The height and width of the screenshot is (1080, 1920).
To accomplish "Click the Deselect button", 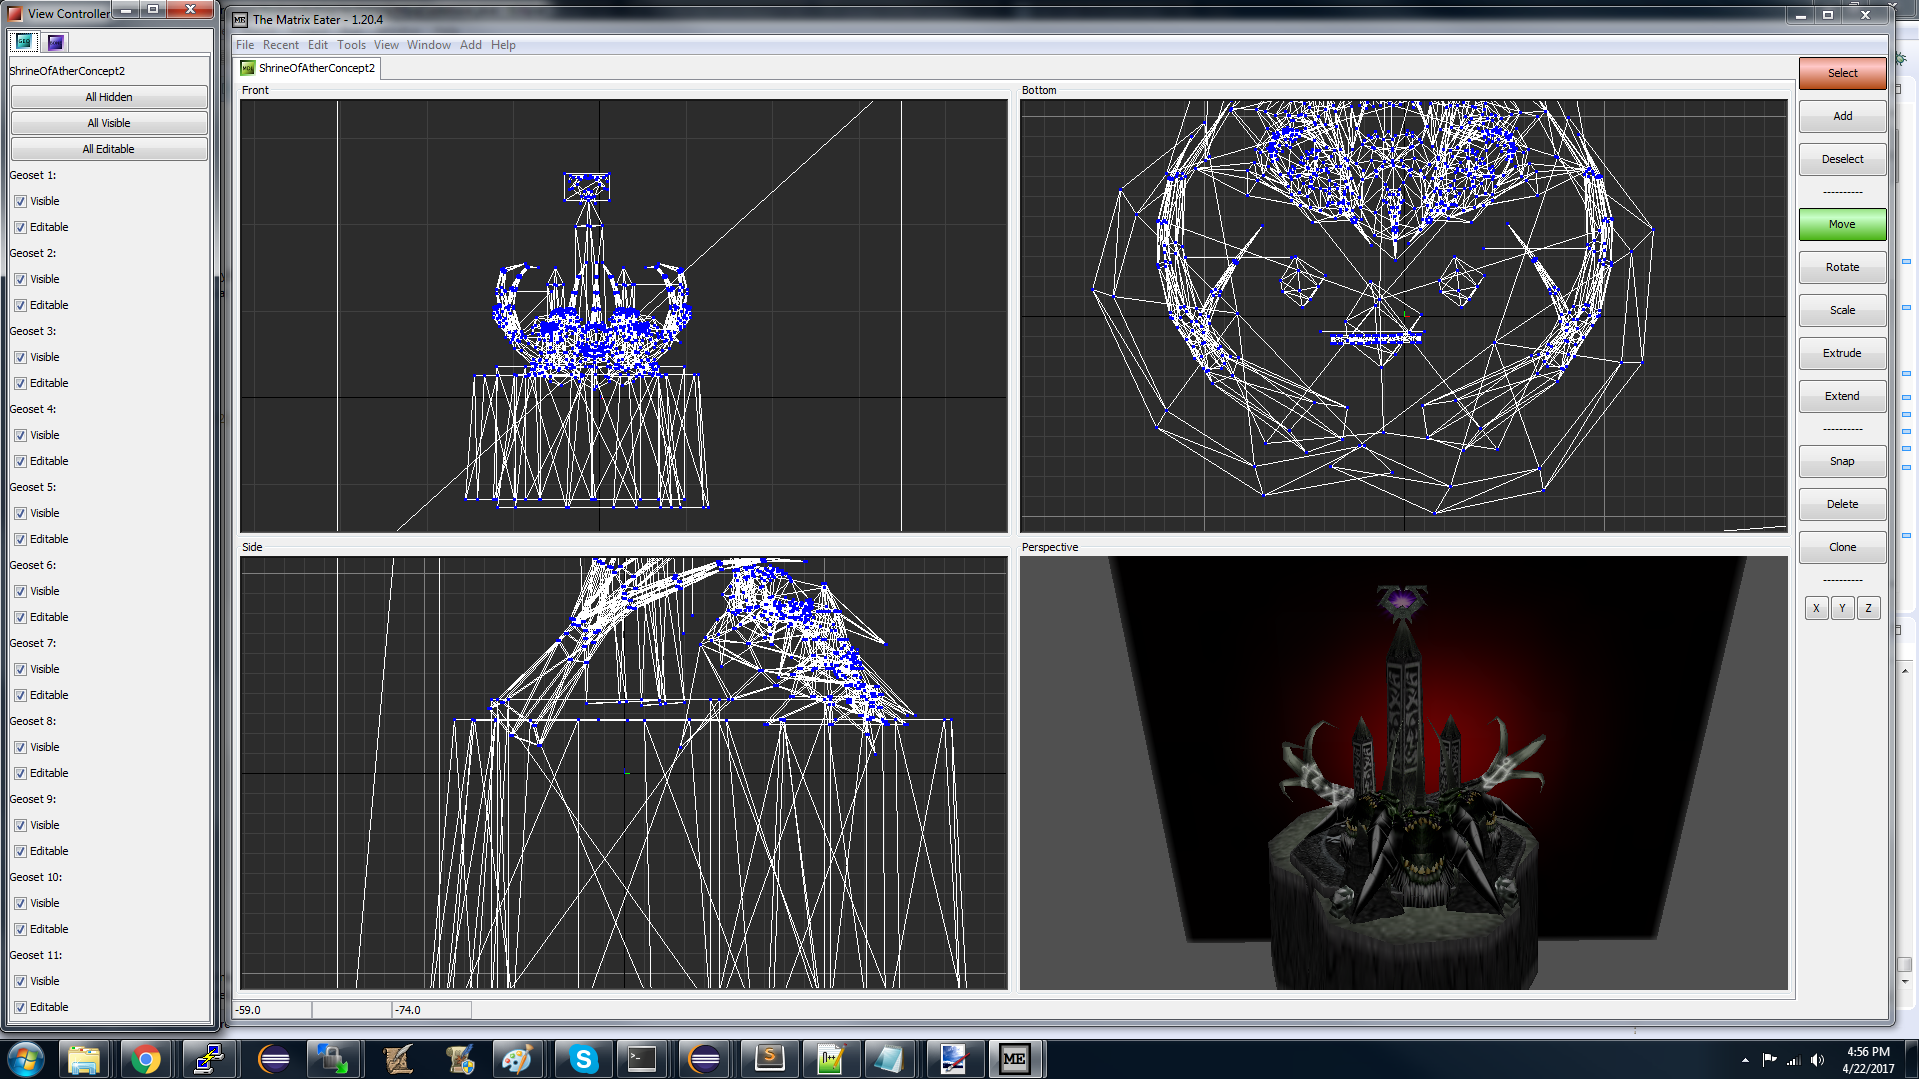I will 1842,159.
